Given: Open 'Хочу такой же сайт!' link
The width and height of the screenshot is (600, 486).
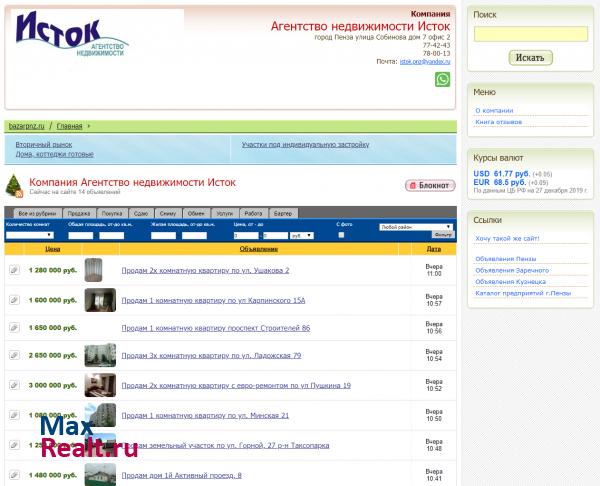Looking at the screenshot, I should tap(507, 238).
